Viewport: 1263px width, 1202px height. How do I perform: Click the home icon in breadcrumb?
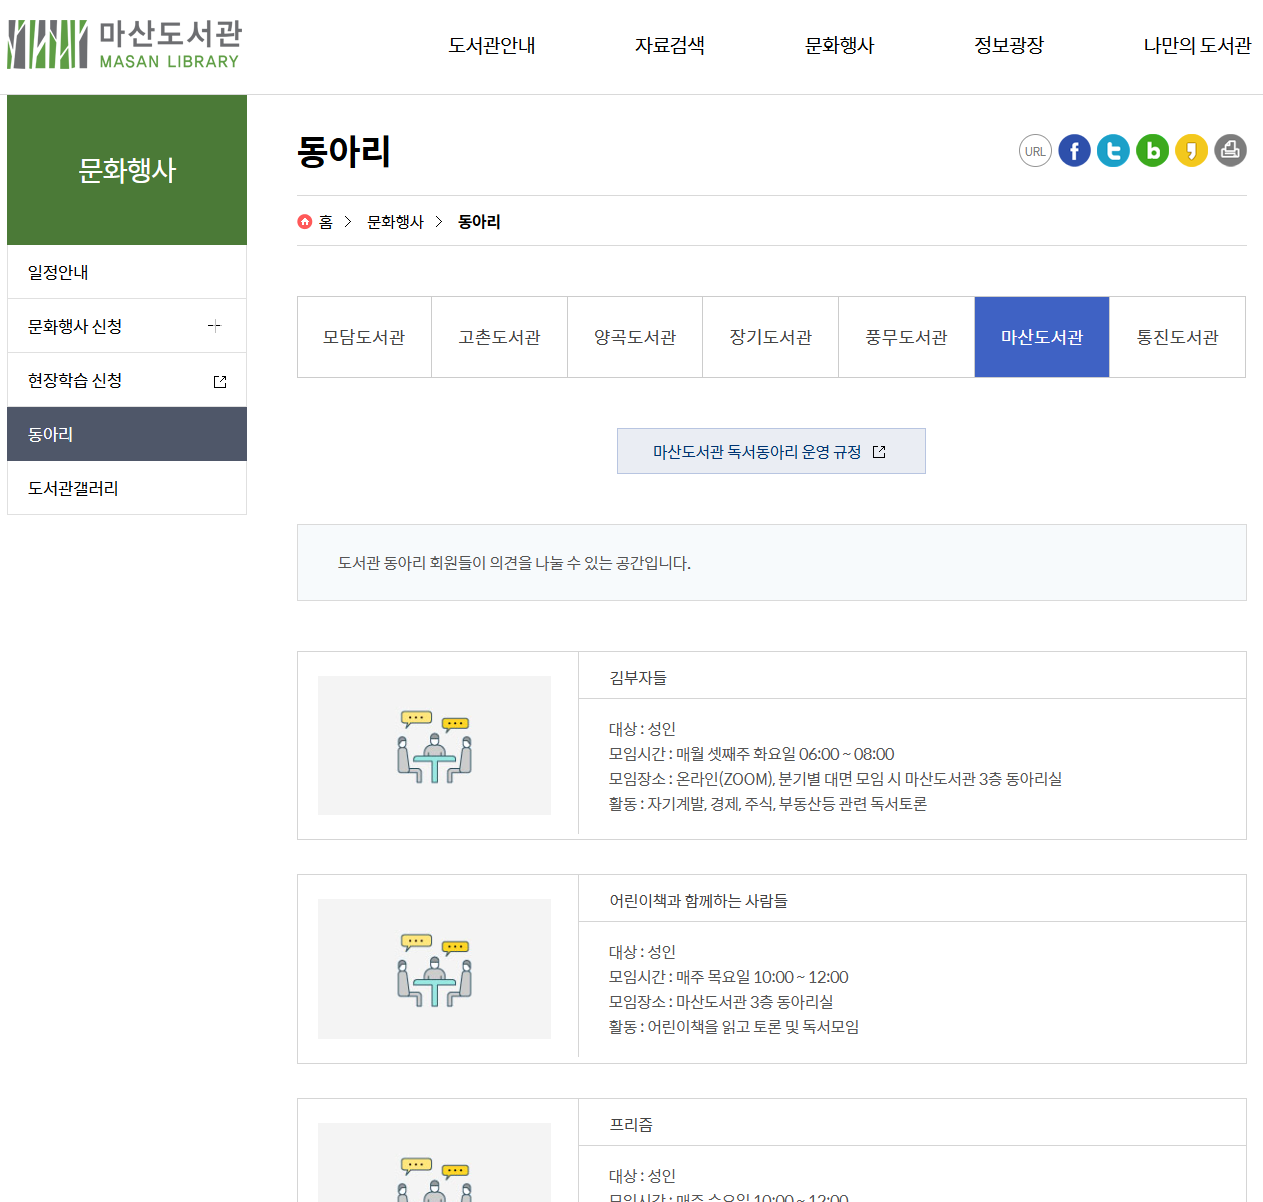[x=305, y=222]
